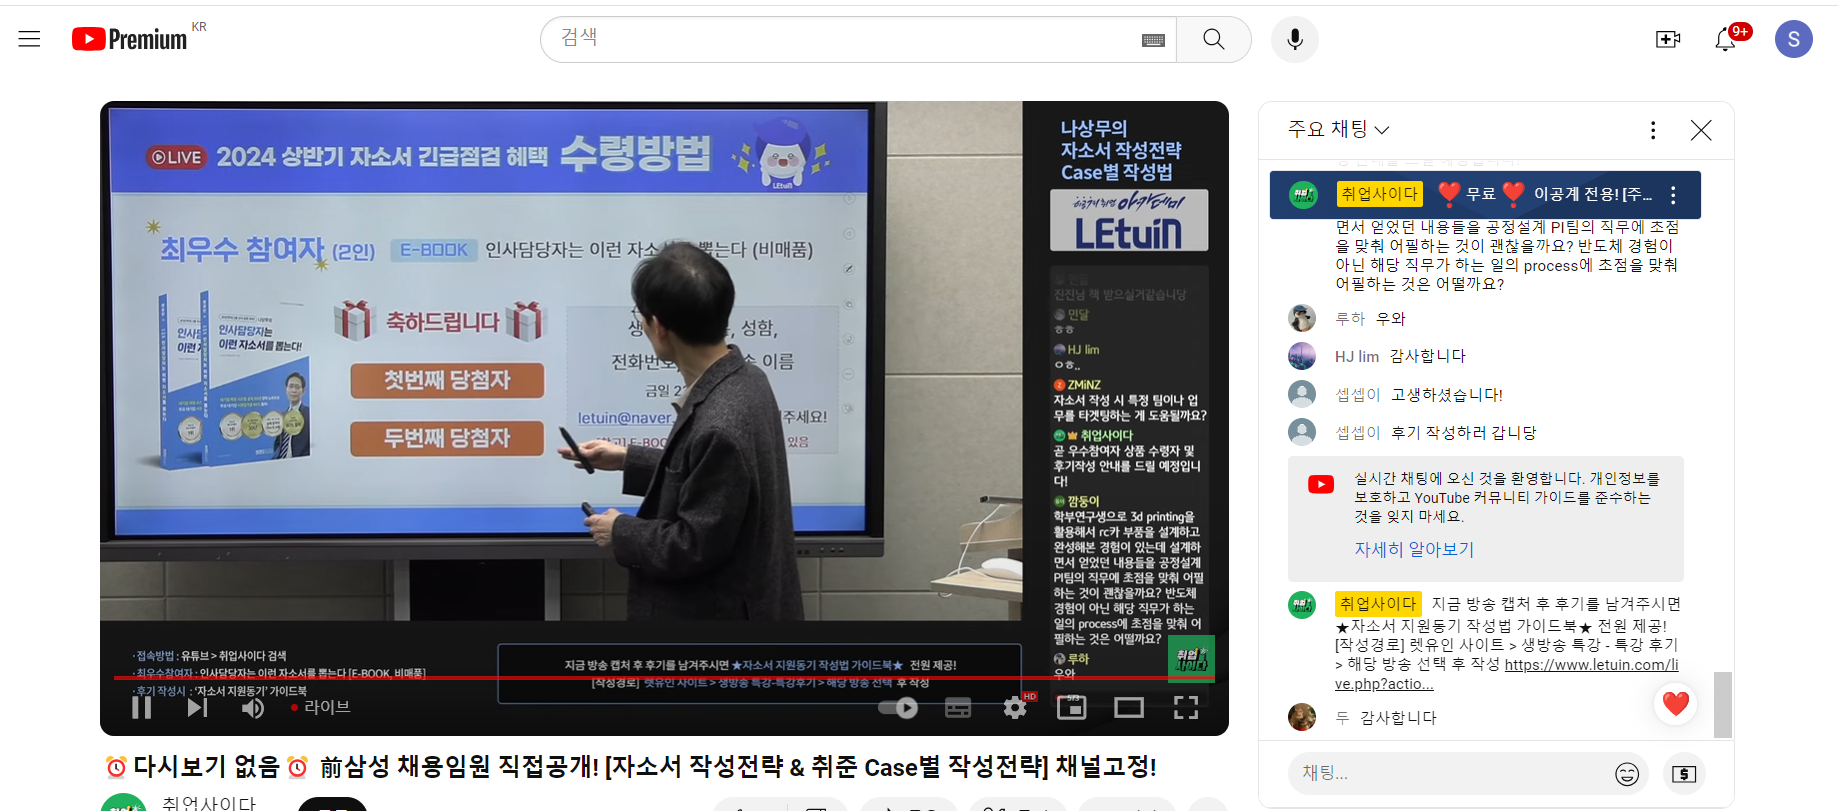Viewport: 1838px width, 811px height.
Task: Mute the player volume
Action: pyautogui.click(x=253, y=707)
